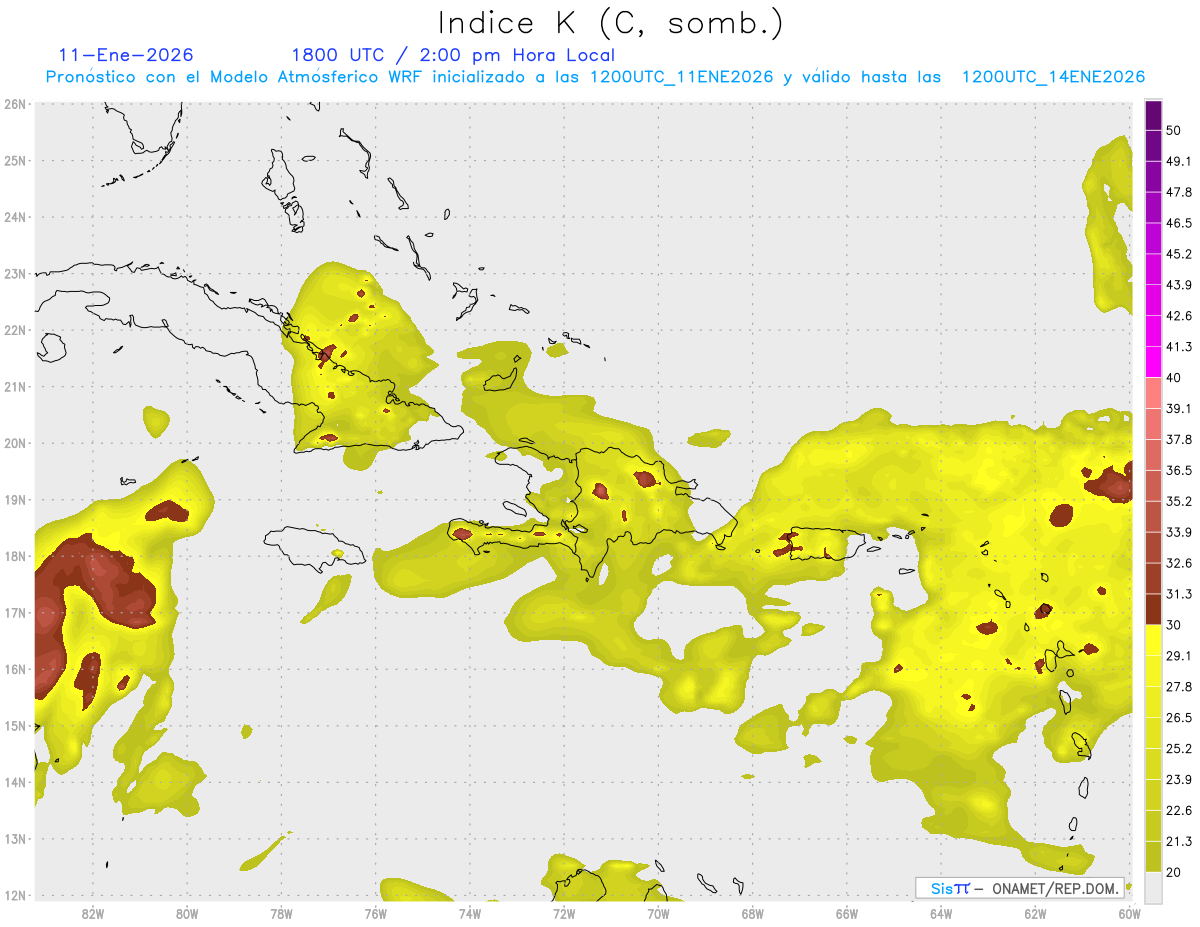The image size is (1200, 927).
Task: Click the color bar label "37.8"
Action: tap(1179, 439)
